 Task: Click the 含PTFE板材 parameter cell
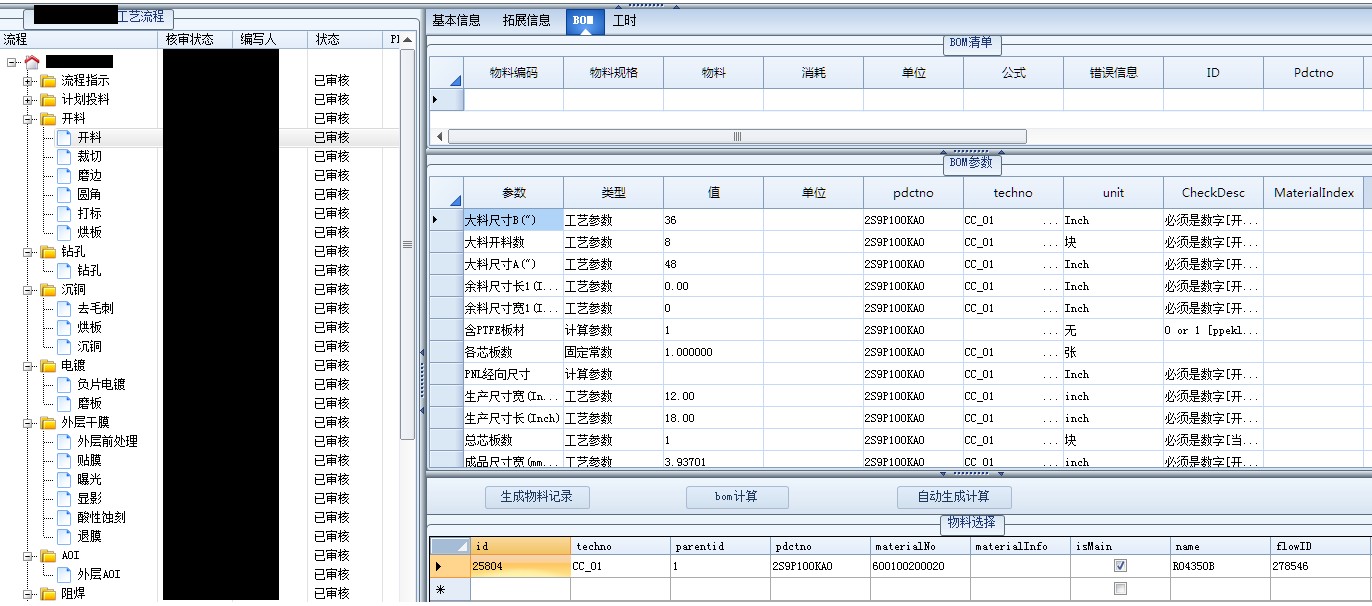513,330
